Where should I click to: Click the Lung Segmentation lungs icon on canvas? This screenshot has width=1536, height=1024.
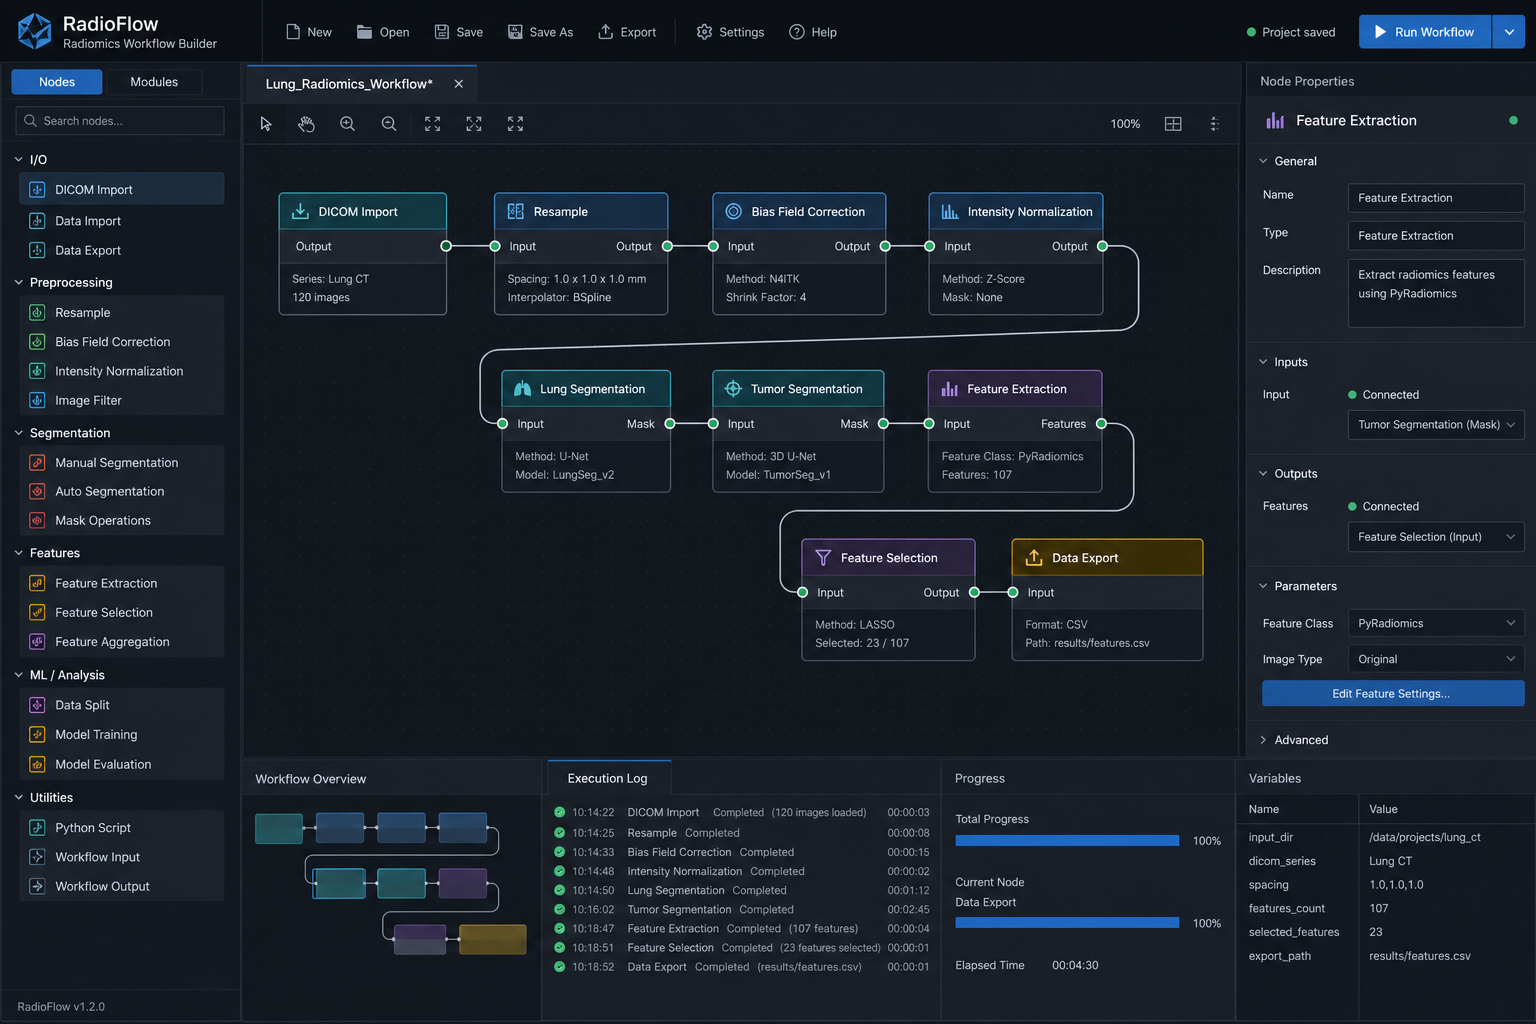pos(522,389)
